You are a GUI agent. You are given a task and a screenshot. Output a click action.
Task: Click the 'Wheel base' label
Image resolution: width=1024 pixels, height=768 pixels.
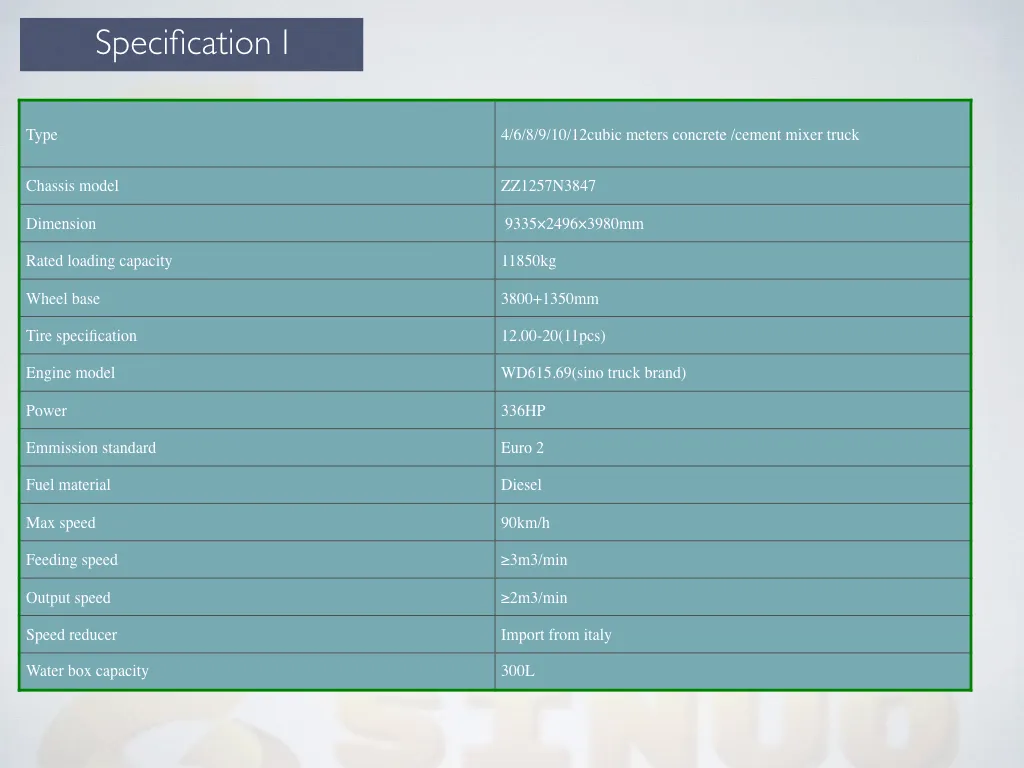(x=63, y=298)
